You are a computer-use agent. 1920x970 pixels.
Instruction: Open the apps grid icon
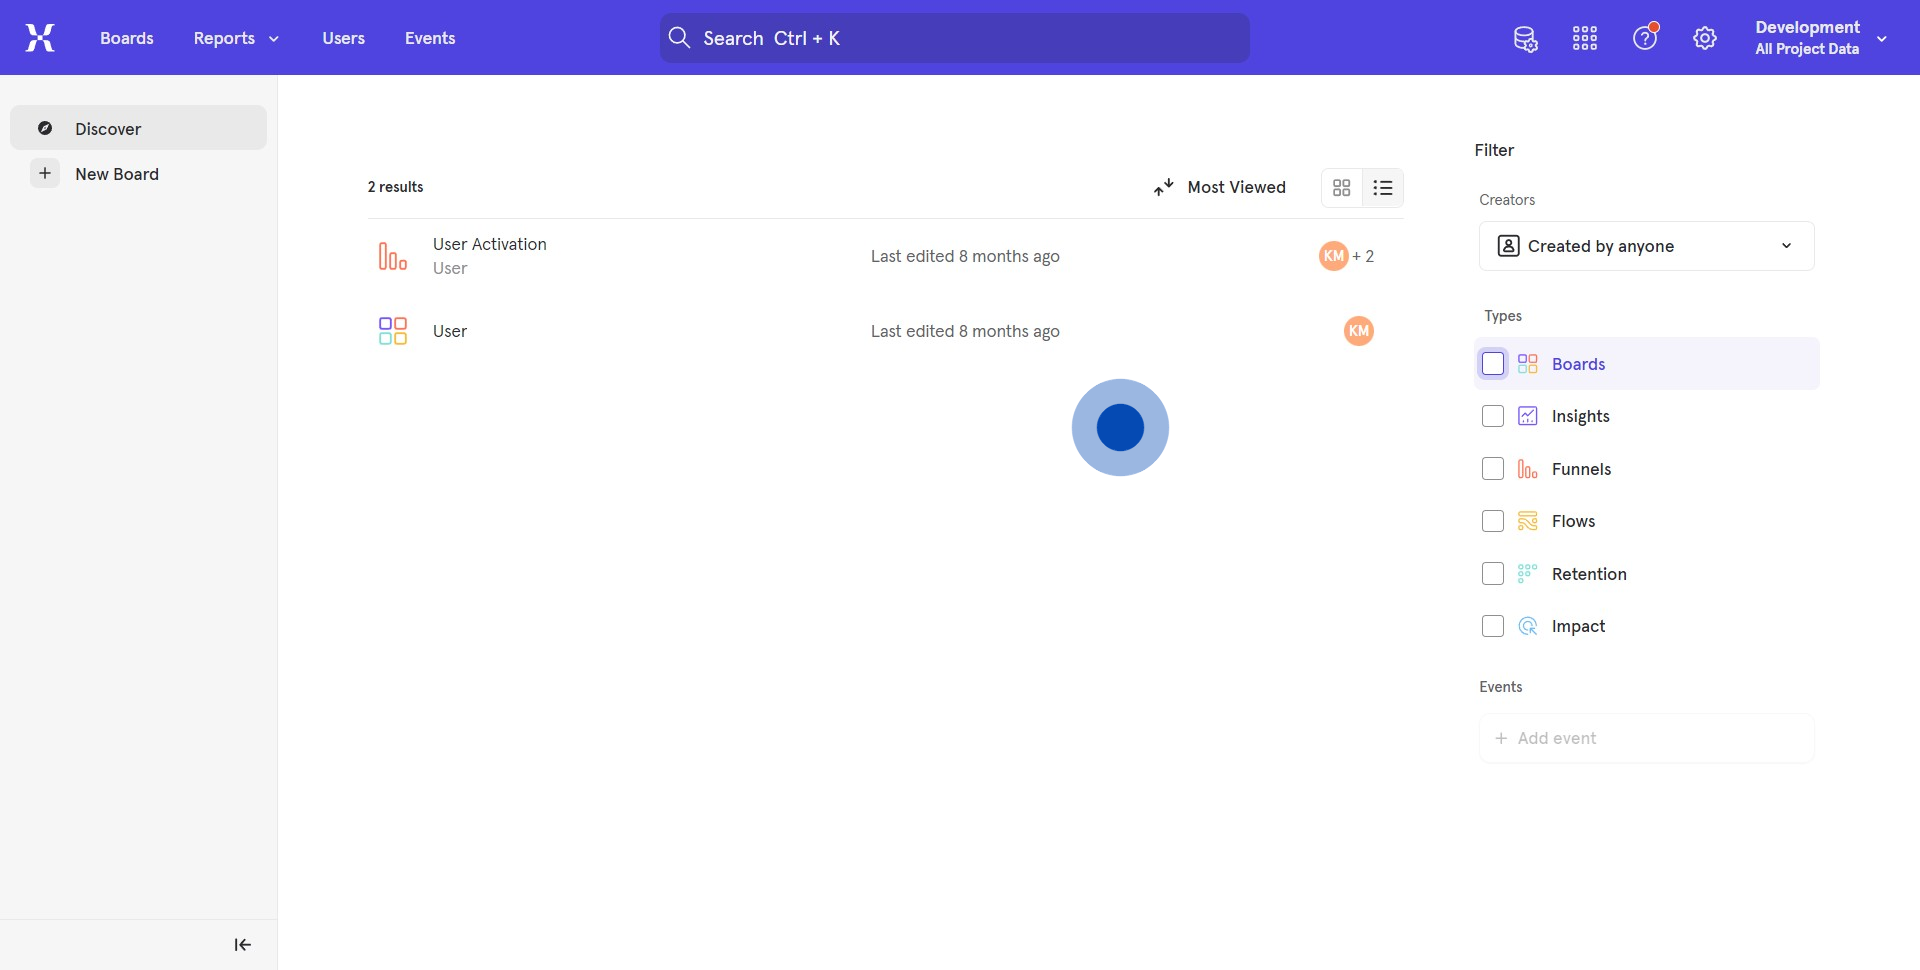pyautogui.click(x=1585, y=39)
